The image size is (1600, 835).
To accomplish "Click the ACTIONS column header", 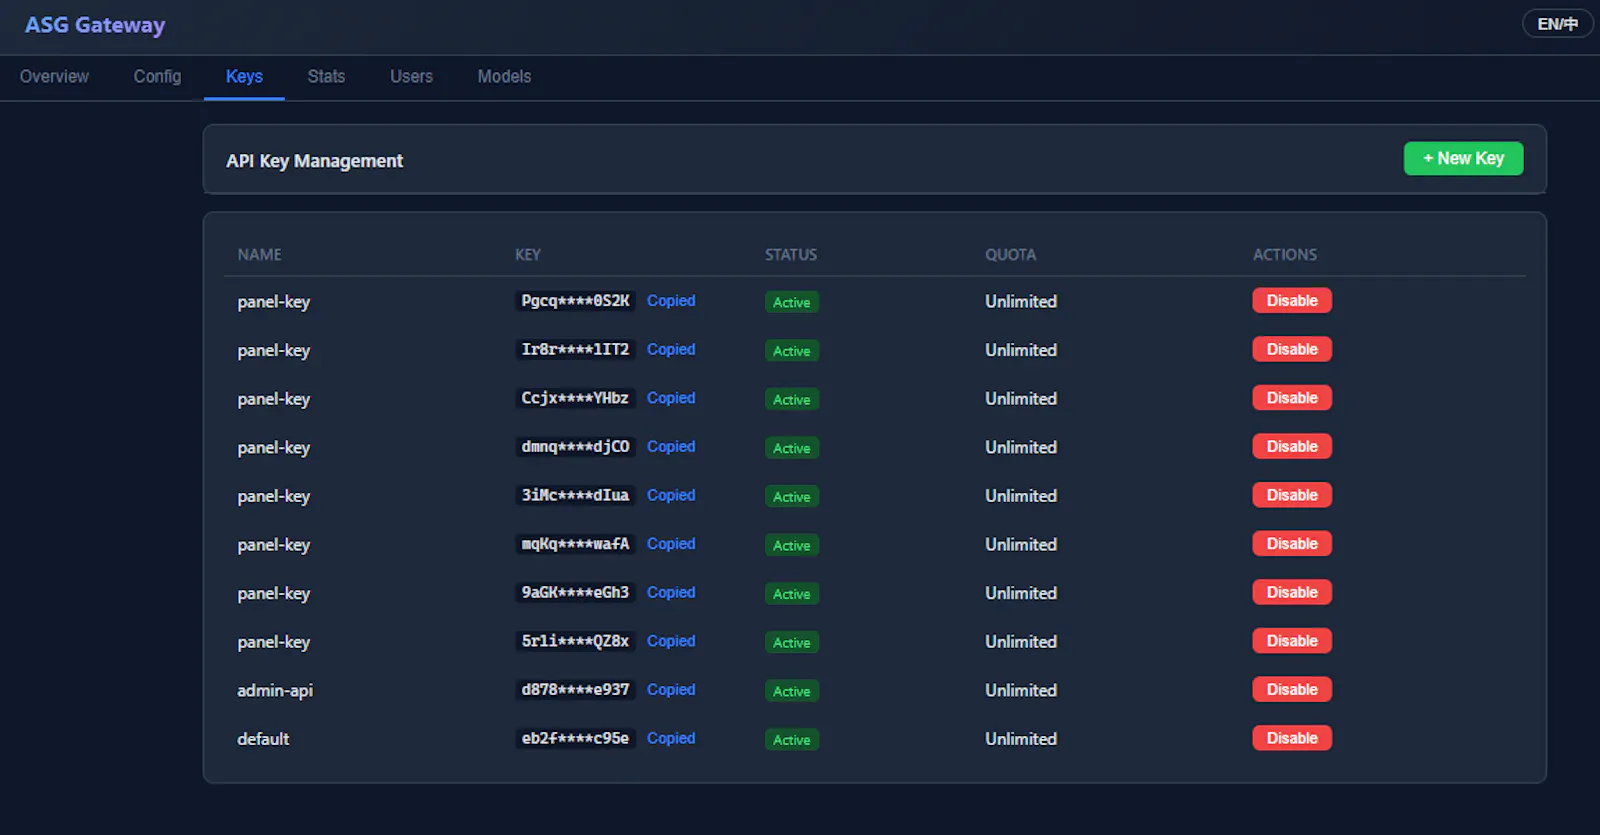I will tap(1285, 255).
